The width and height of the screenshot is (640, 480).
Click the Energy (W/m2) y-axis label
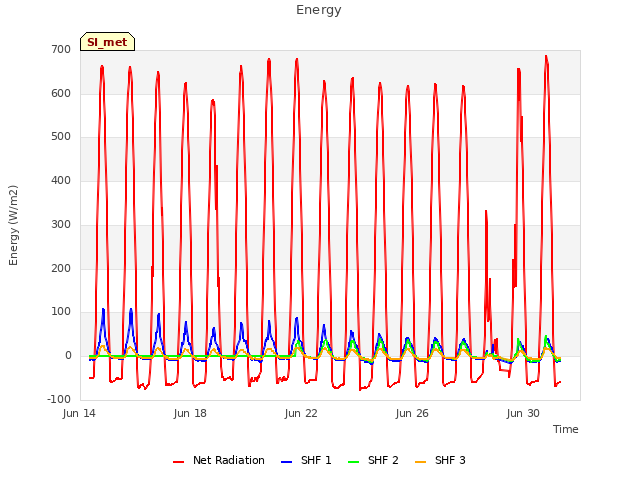pos(13,225)
